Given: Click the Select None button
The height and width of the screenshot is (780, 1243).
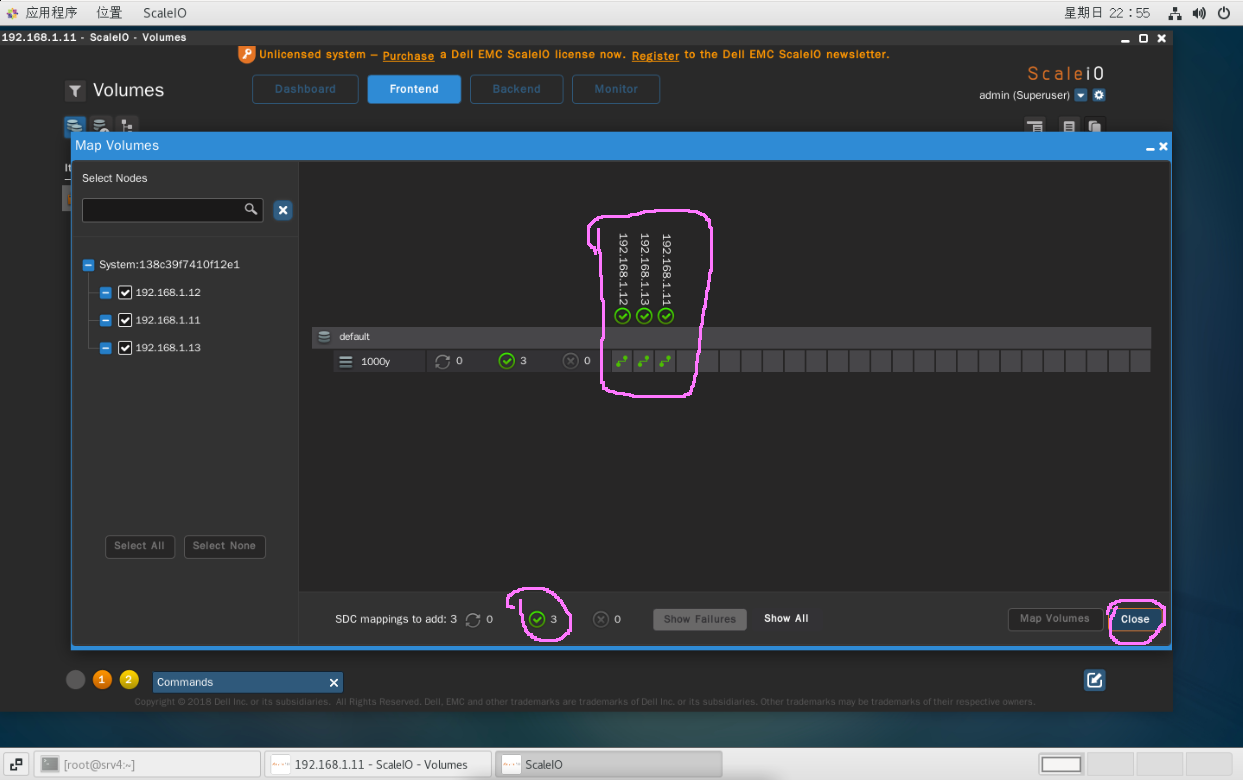Looking at the screenshot, I should pyautogui.click(x=224, y=546).
